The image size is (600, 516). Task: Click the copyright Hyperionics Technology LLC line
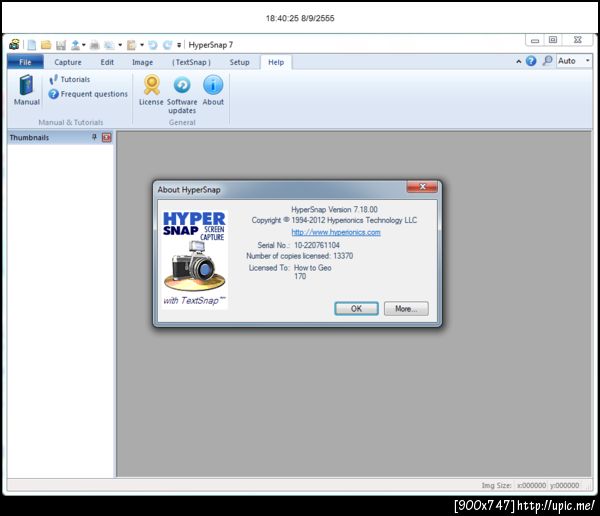334,220
